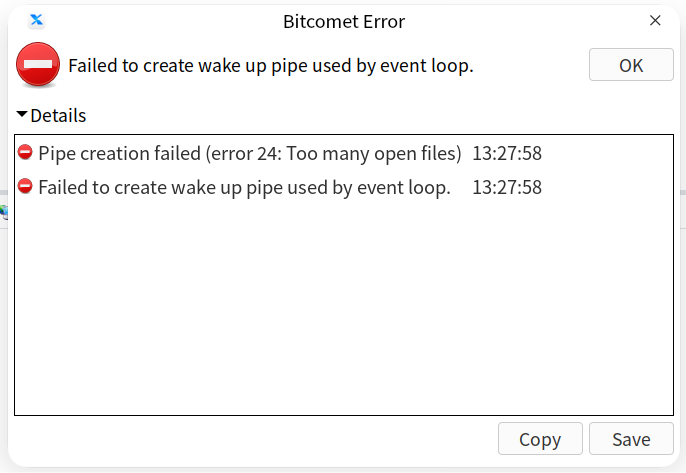Click the main error message beside stop icon

271,66
